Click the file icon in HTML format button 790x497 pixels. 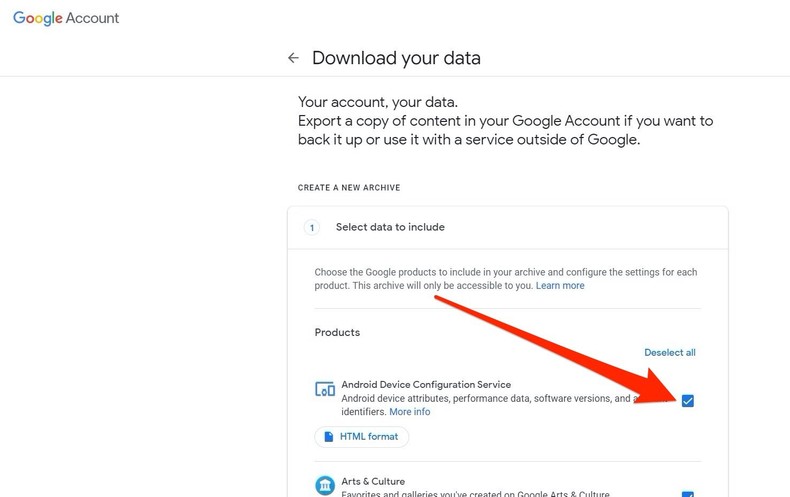click(x=329, y=437)
